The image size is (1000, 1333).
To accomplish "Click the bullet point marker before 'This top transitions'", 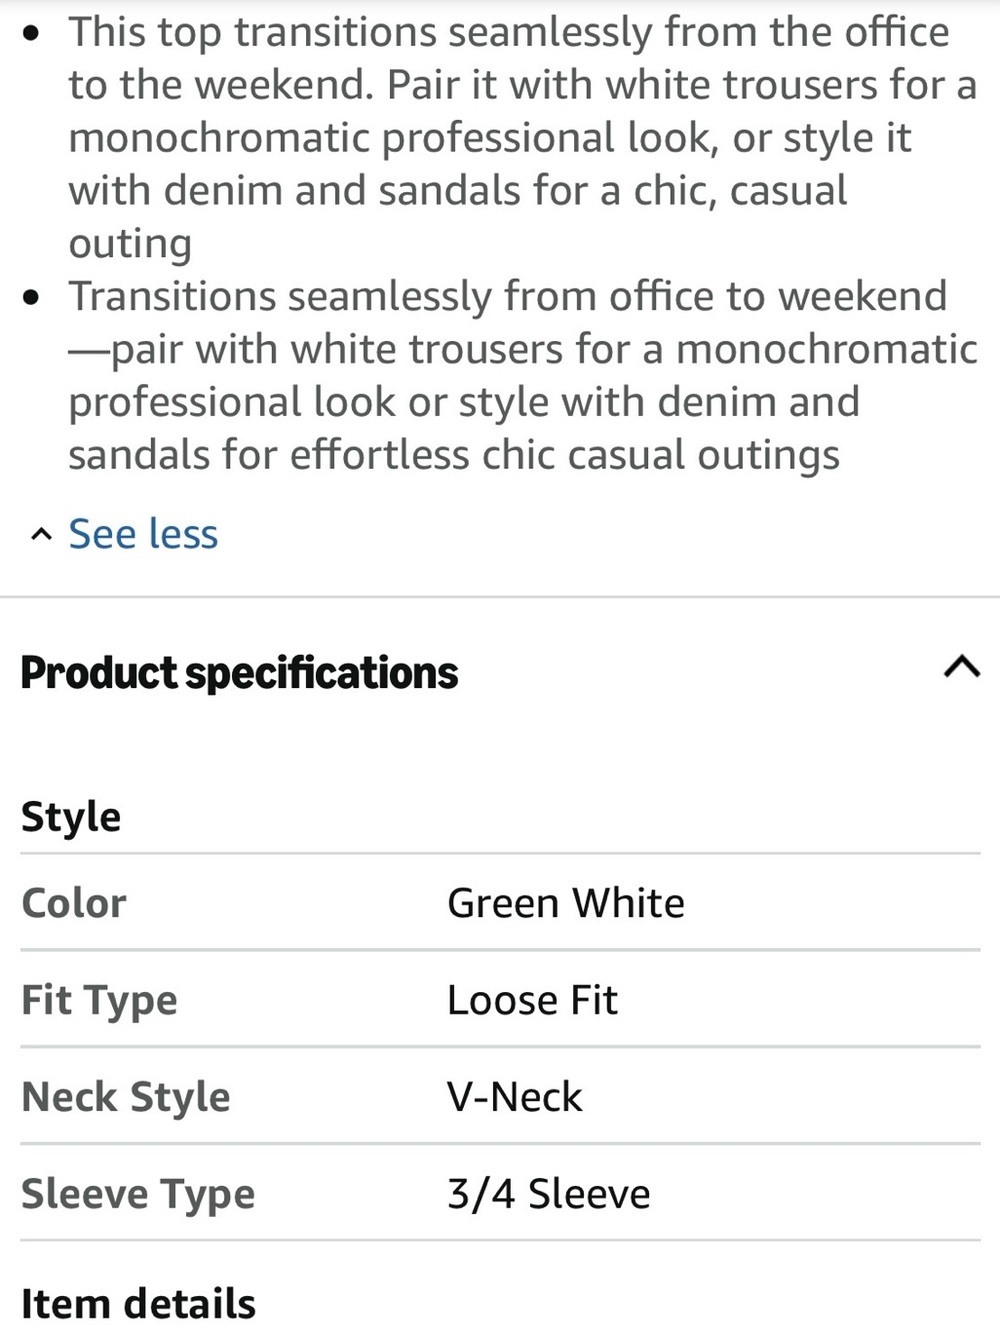I will coord(34,33).
